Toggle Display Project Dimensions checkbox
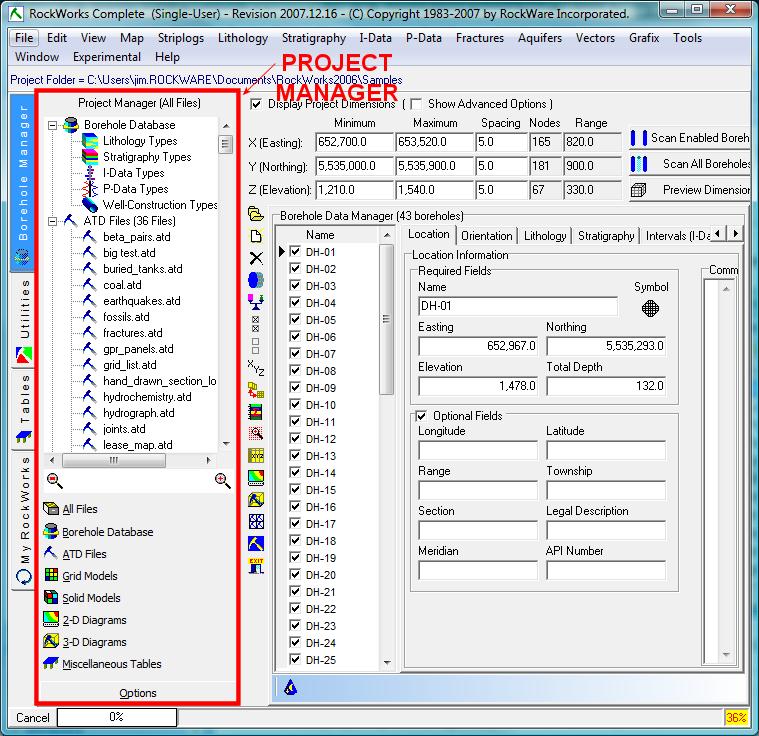 tap(256, 104)
